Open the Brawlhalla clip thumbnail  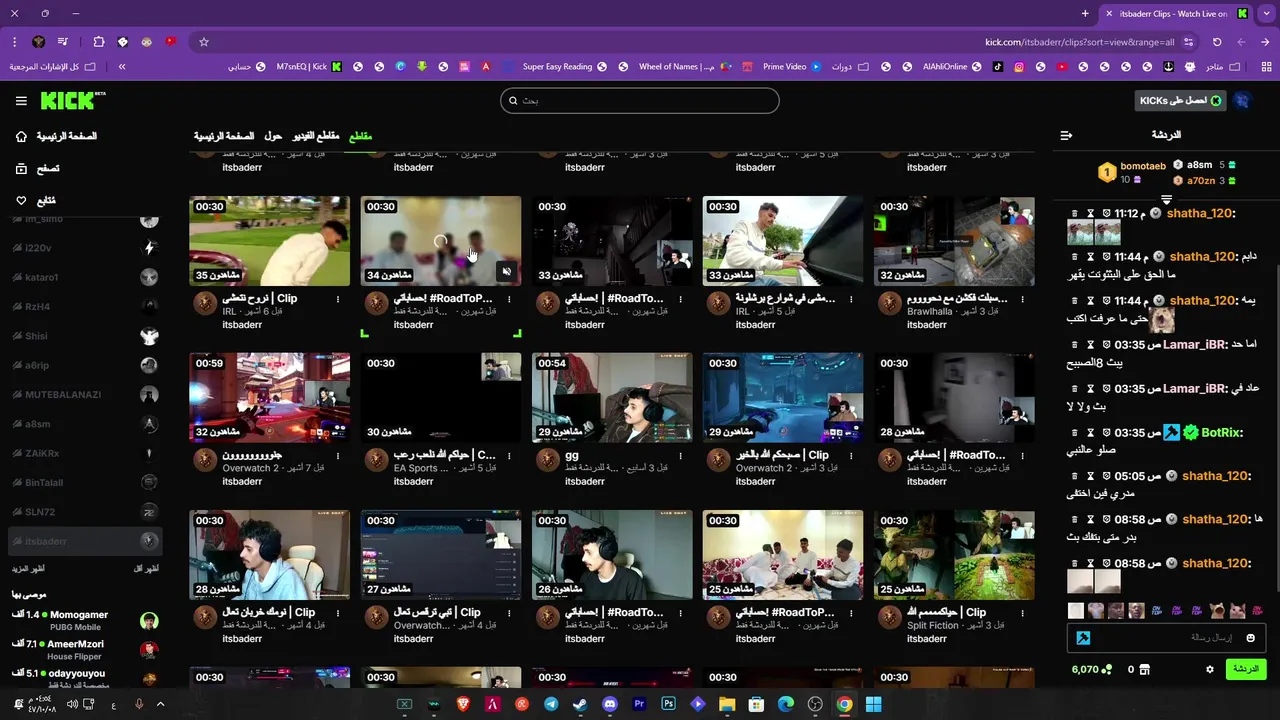tap(954, 241)
